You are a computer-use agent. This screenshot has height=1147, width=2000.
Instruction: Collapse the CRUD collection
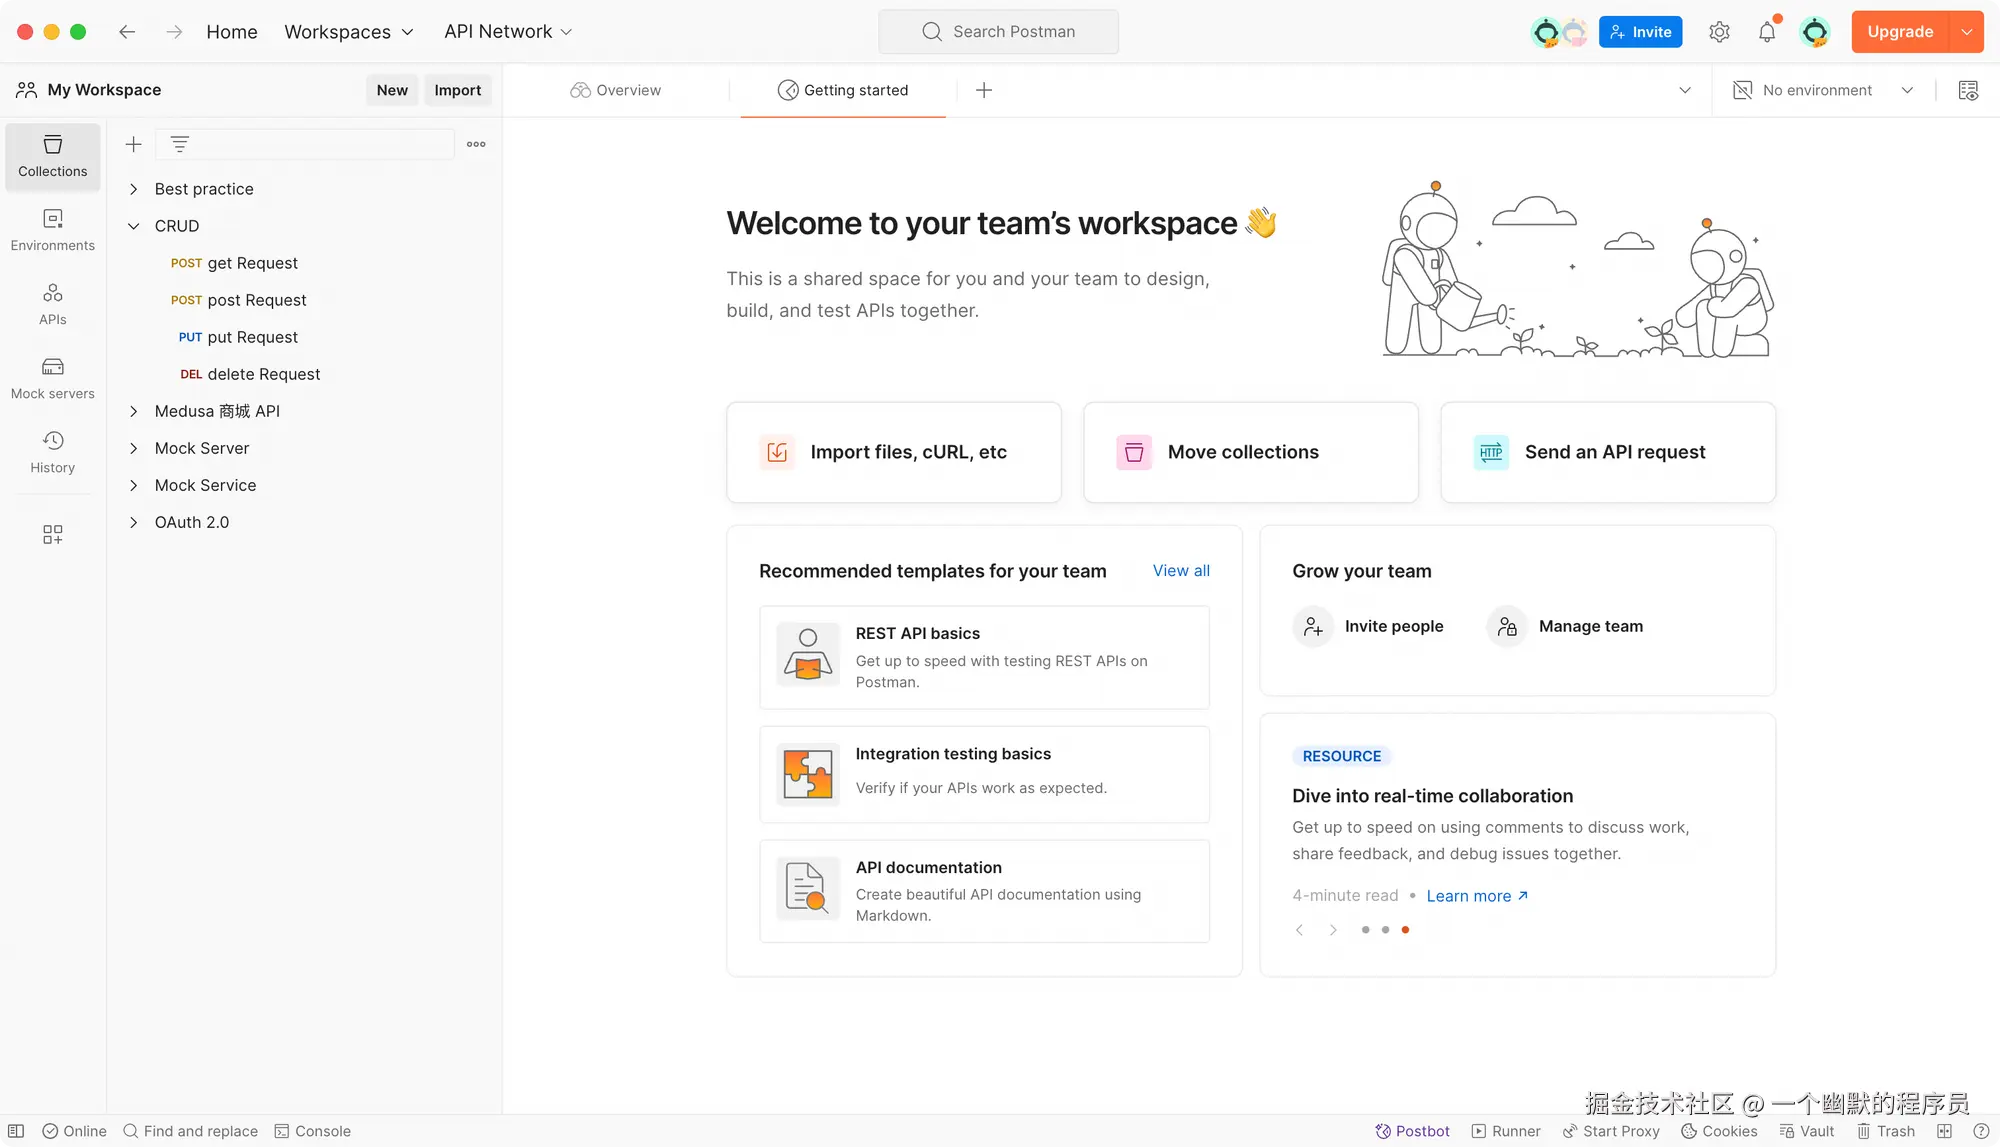pyautogui.click(x=133, y=226)
